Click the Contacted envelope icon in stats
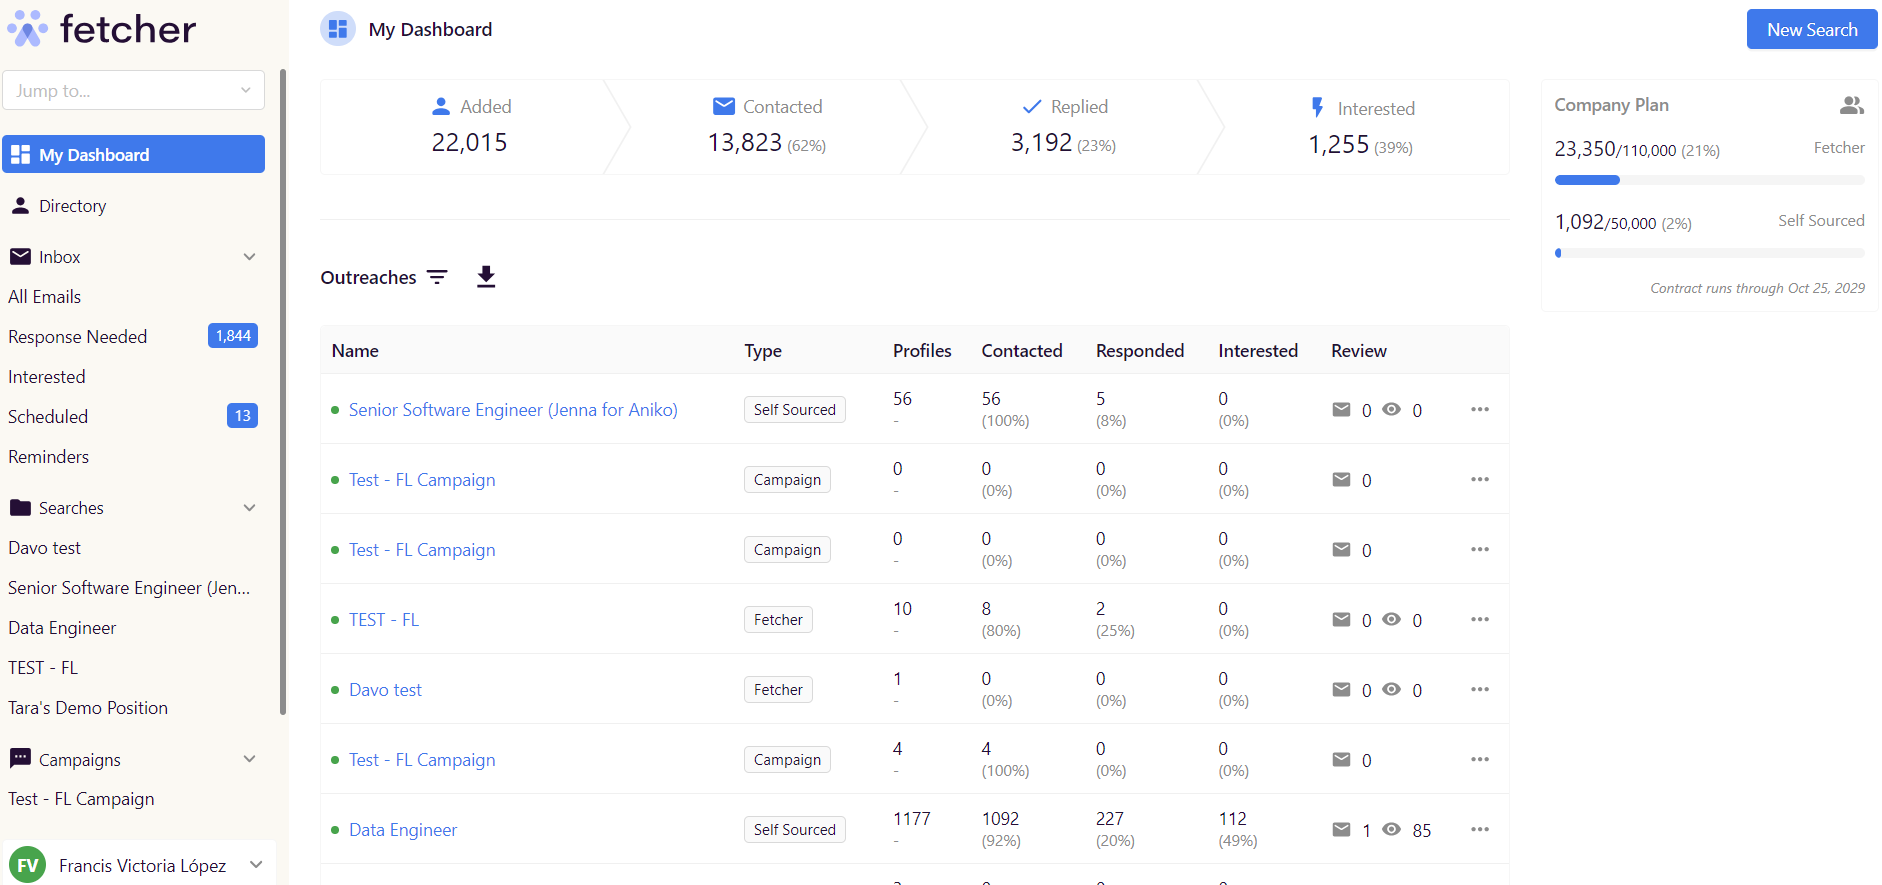 (724, 106)
